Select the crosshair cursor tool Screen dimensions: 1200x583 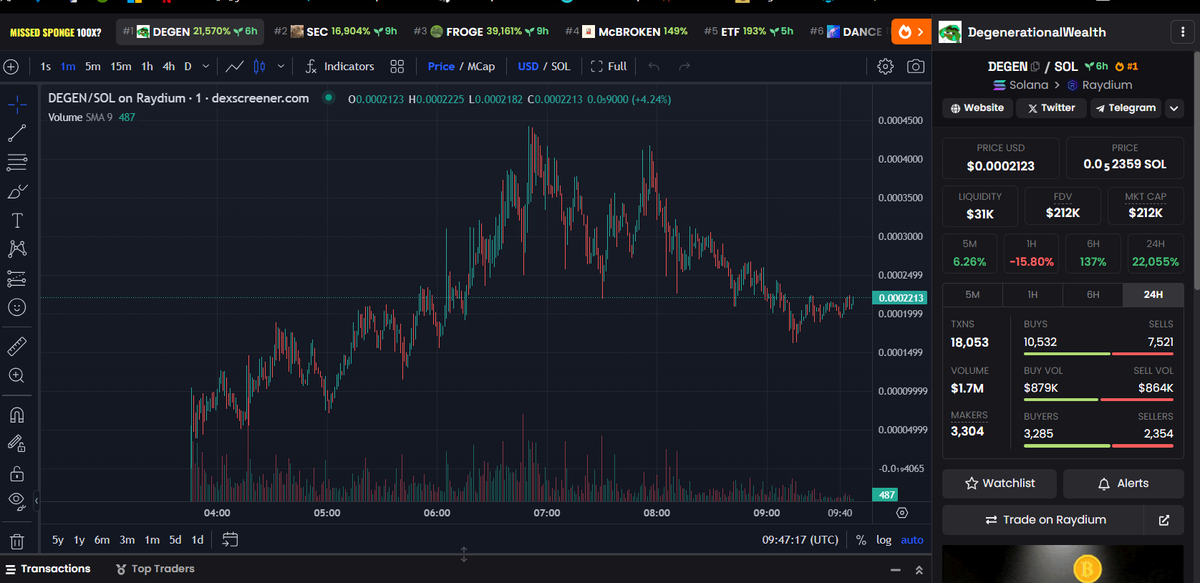tap(17, 104)
